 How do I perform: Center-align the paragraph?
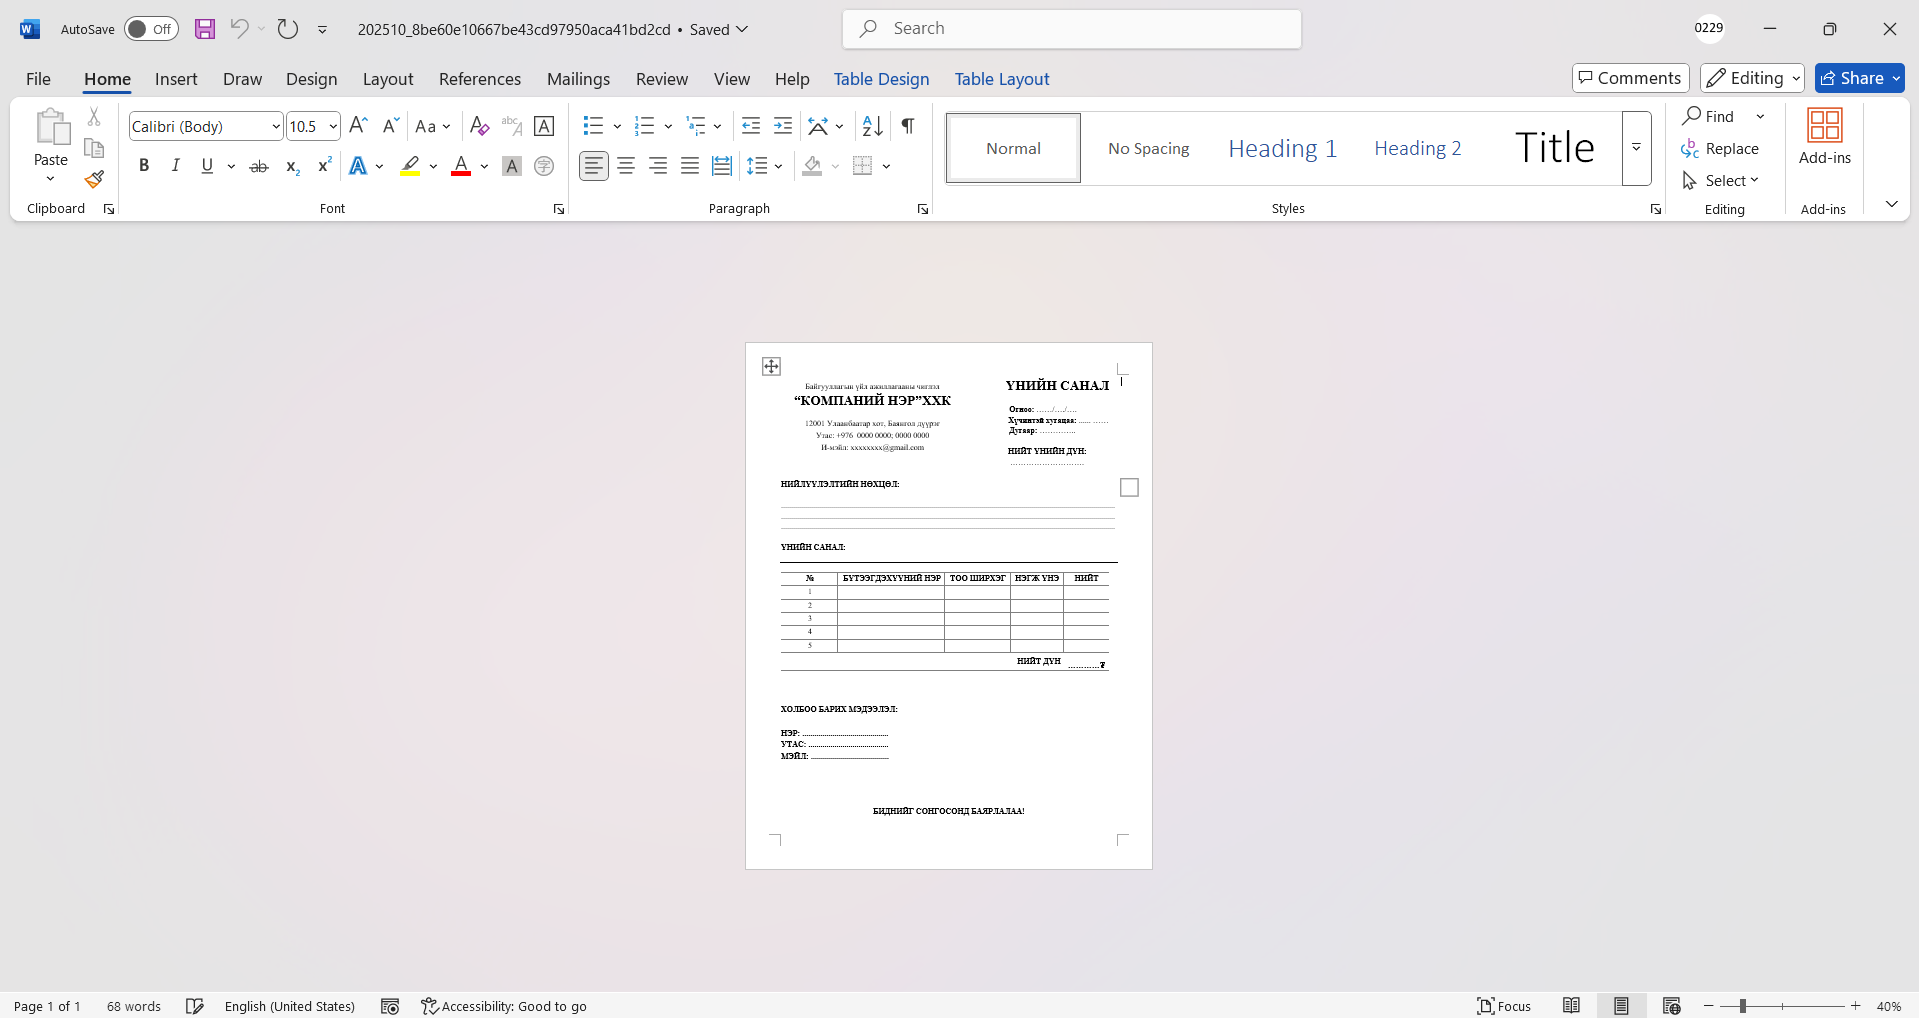[x=626, y=166]
